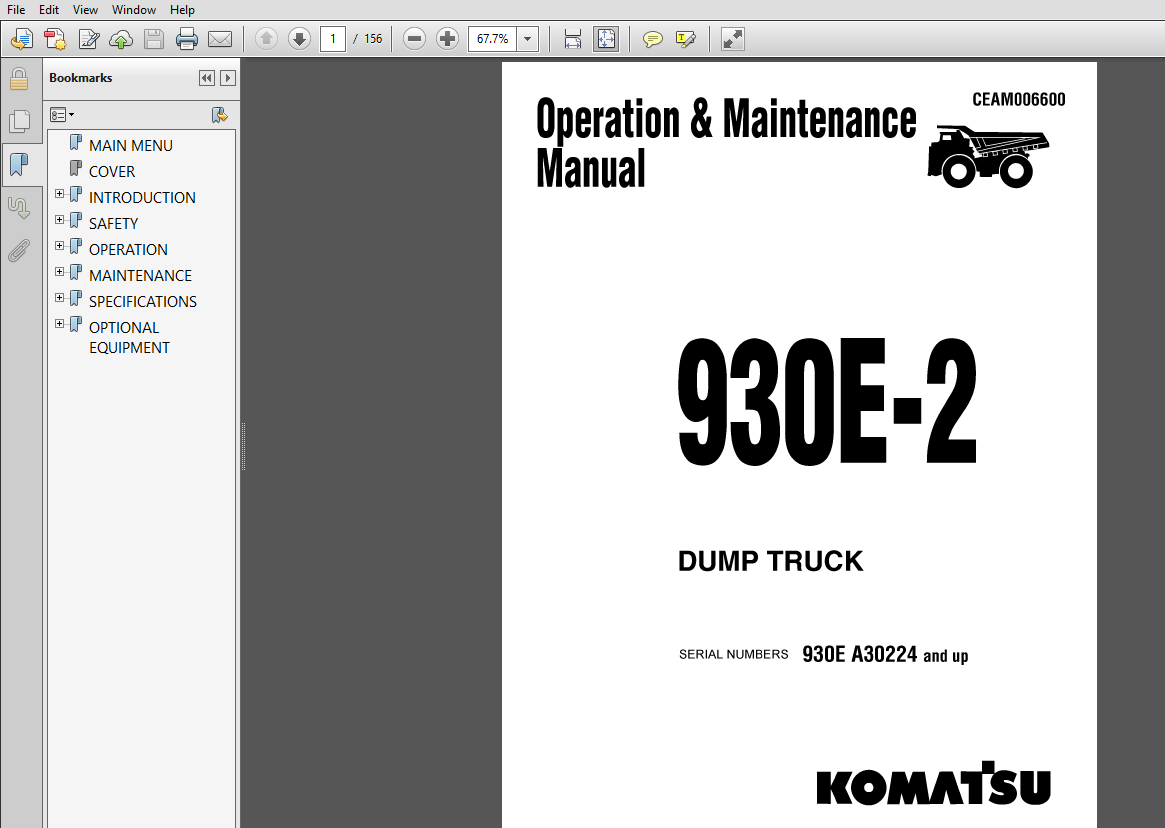
Task: Click the sidebar pane divider handle
Action: [x=243, y=446]
